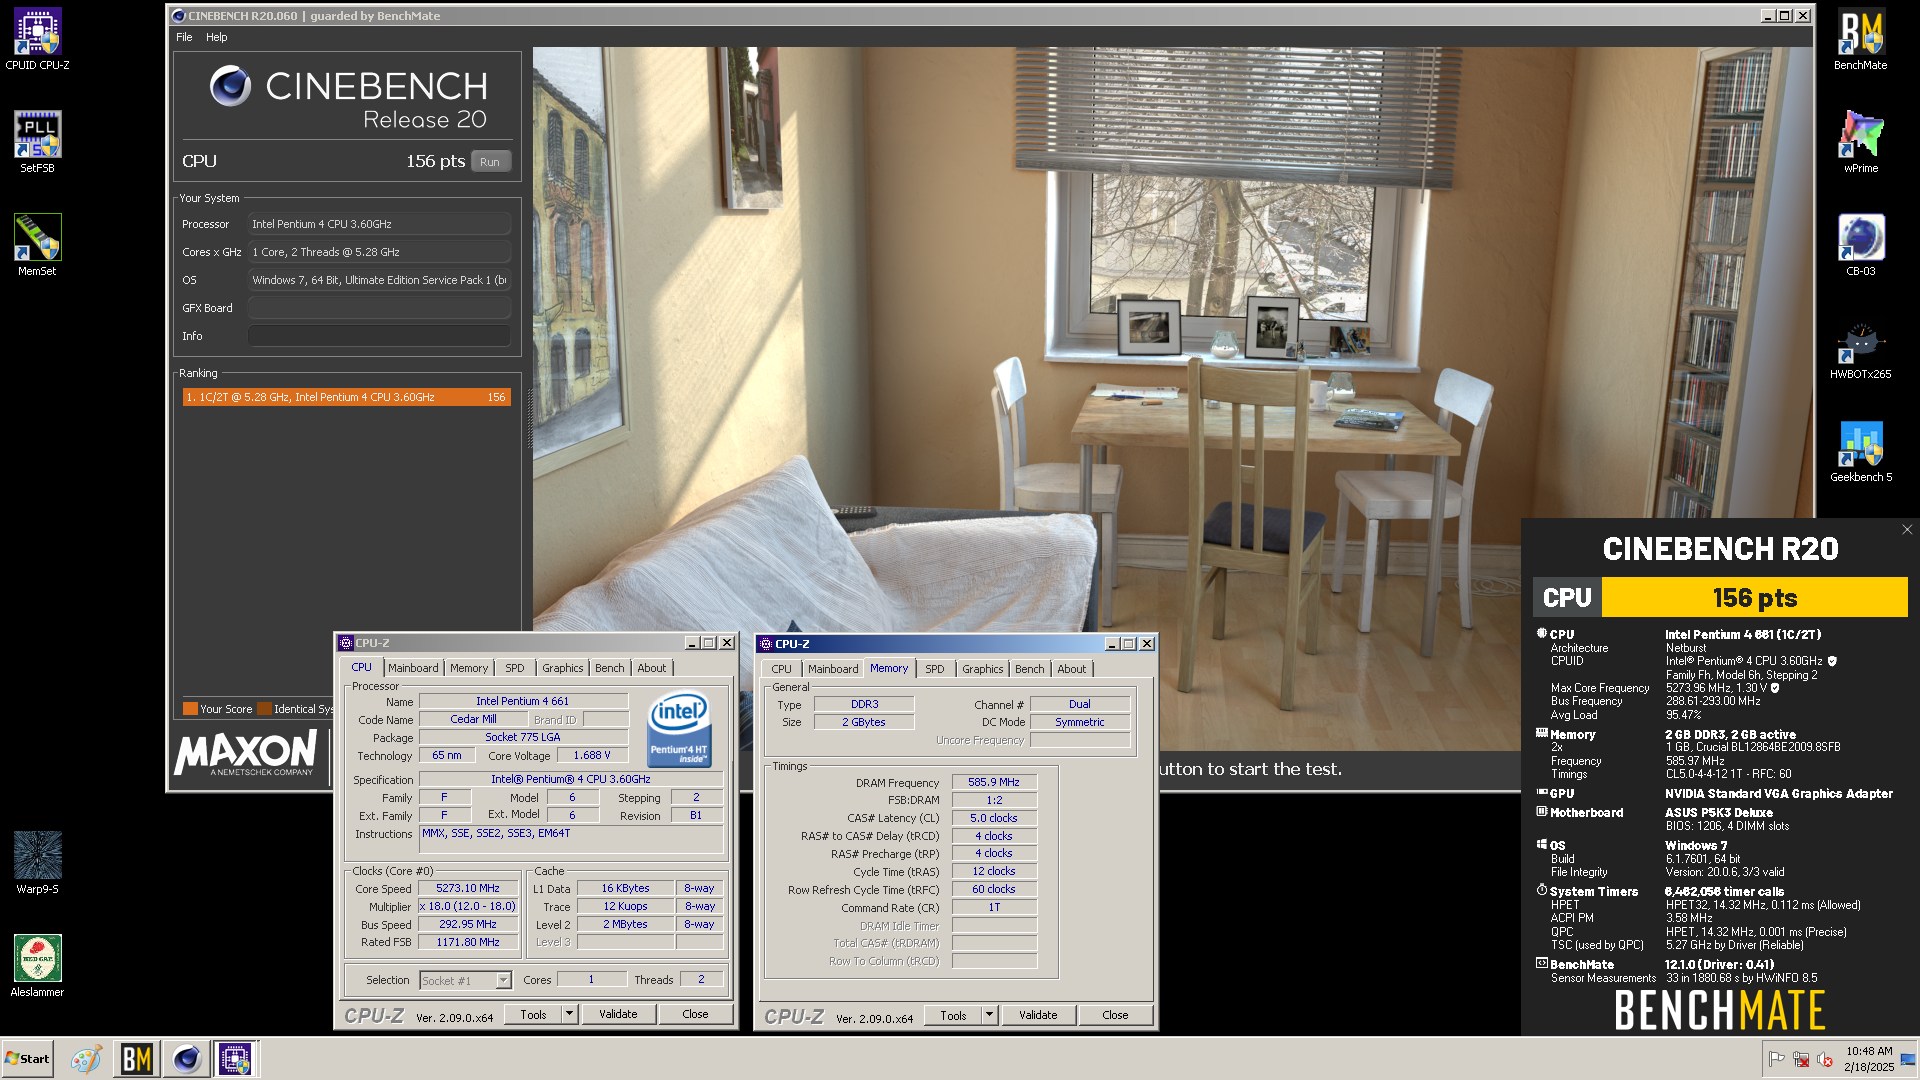1920x1080 pixels.
Task: Open the Windows Start menu
Action: pyautogui.click(x=28, y=1059)
